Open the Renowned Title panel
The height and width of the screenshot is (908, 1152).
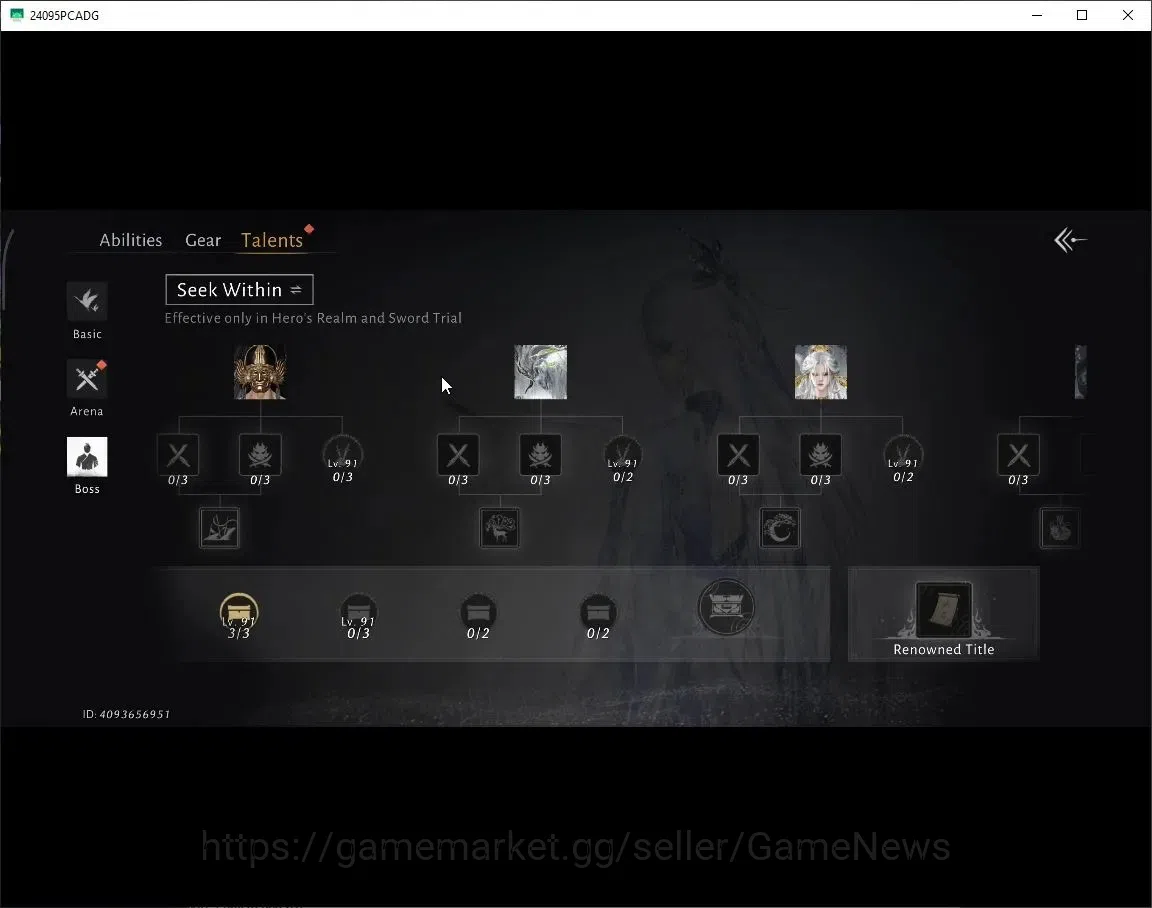[943, 614]
